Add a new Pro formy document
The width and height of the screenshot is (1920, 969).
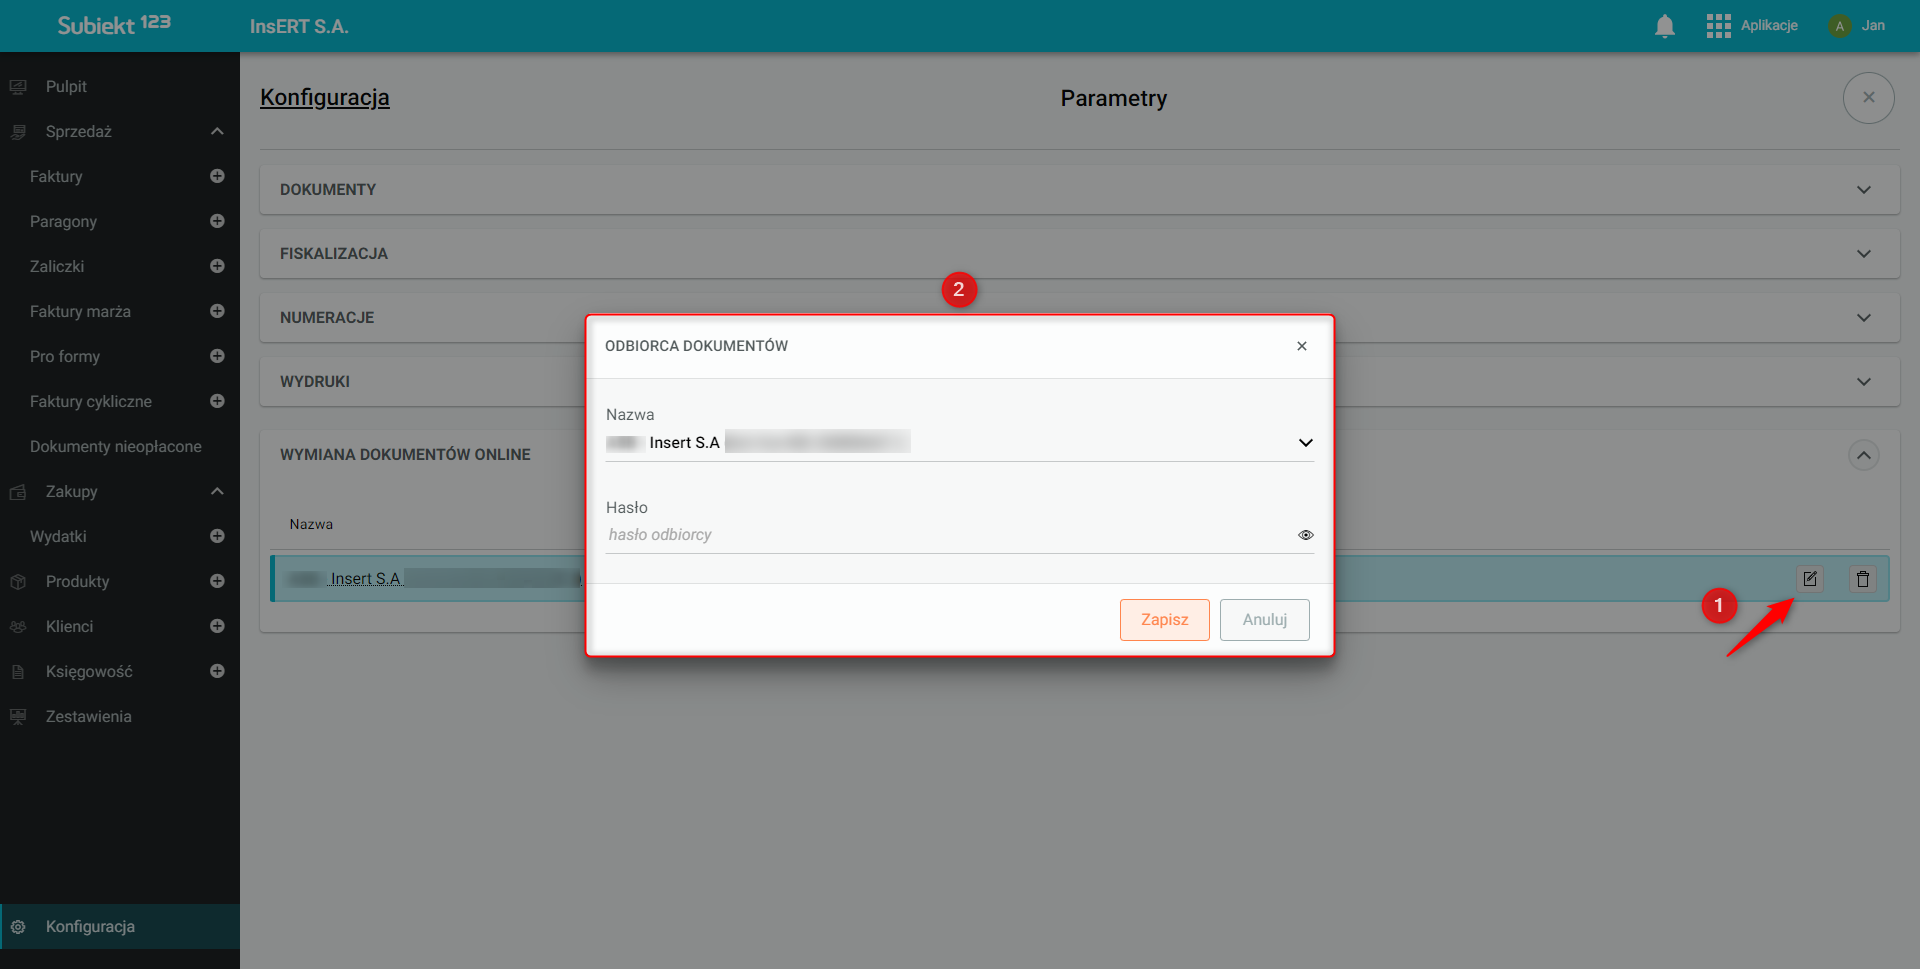217,356
